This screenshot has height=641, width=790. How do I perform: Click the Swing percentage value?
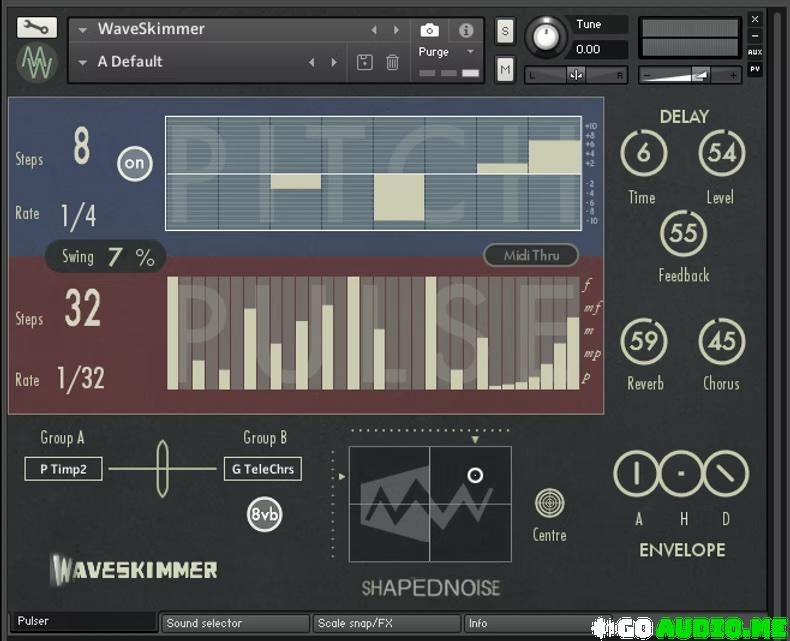click(x=130, y=257)
